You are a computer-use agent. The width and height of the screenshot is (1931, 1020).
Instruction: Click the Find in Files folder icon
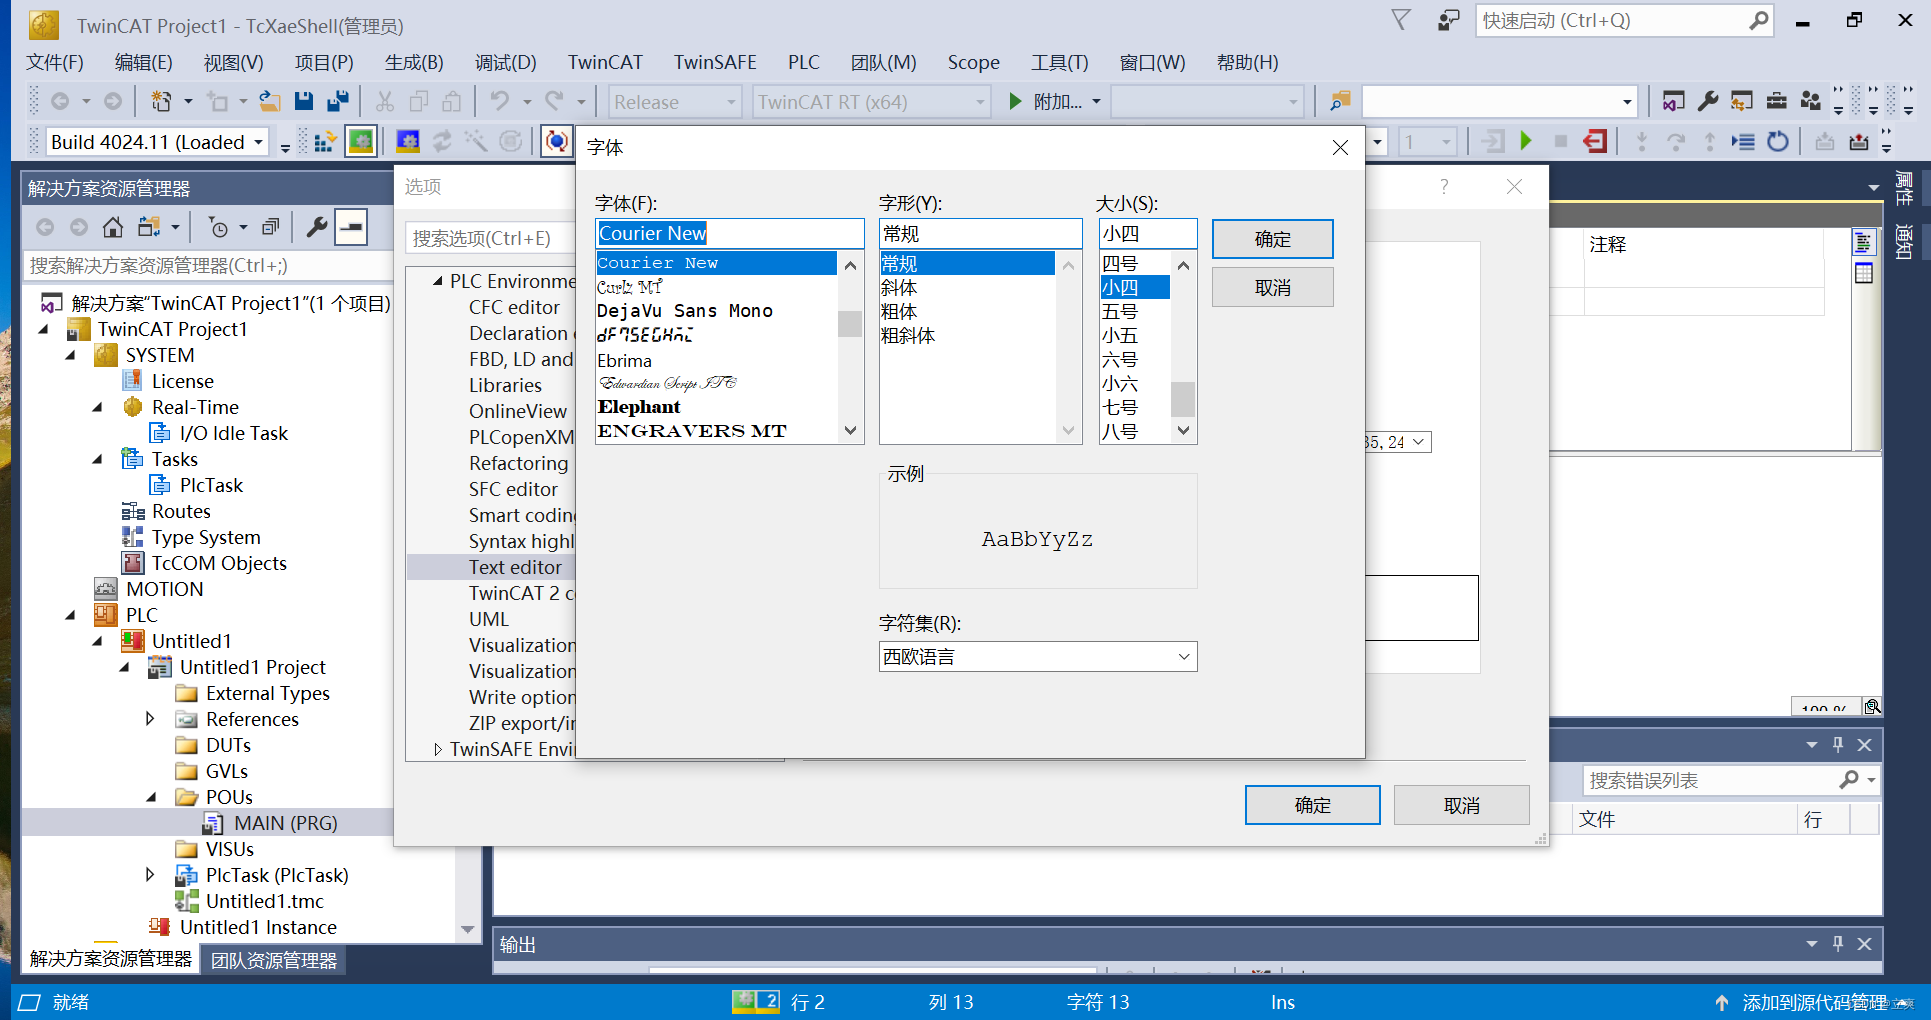pyautogui.click(x=1339, y=101)
